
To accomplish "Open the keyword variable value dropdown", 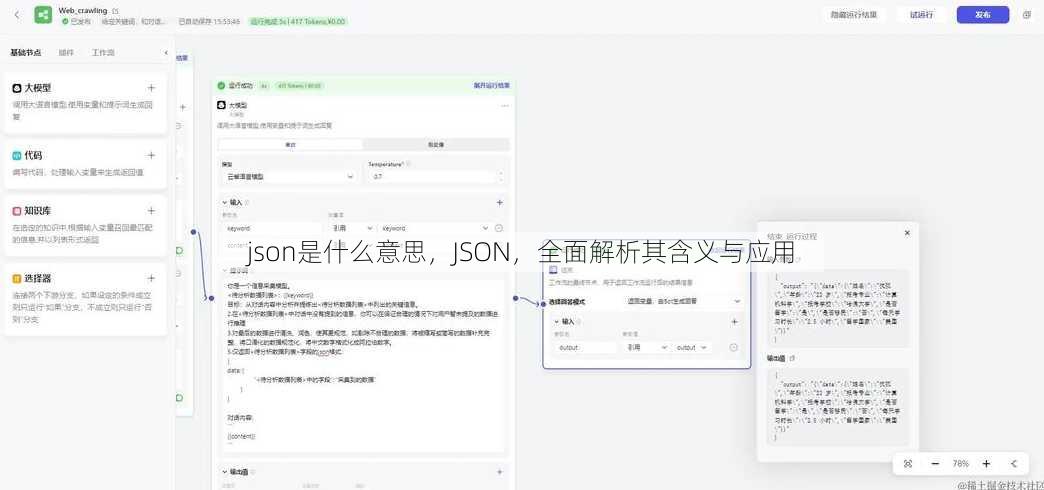I will click(x=433, y=228).
